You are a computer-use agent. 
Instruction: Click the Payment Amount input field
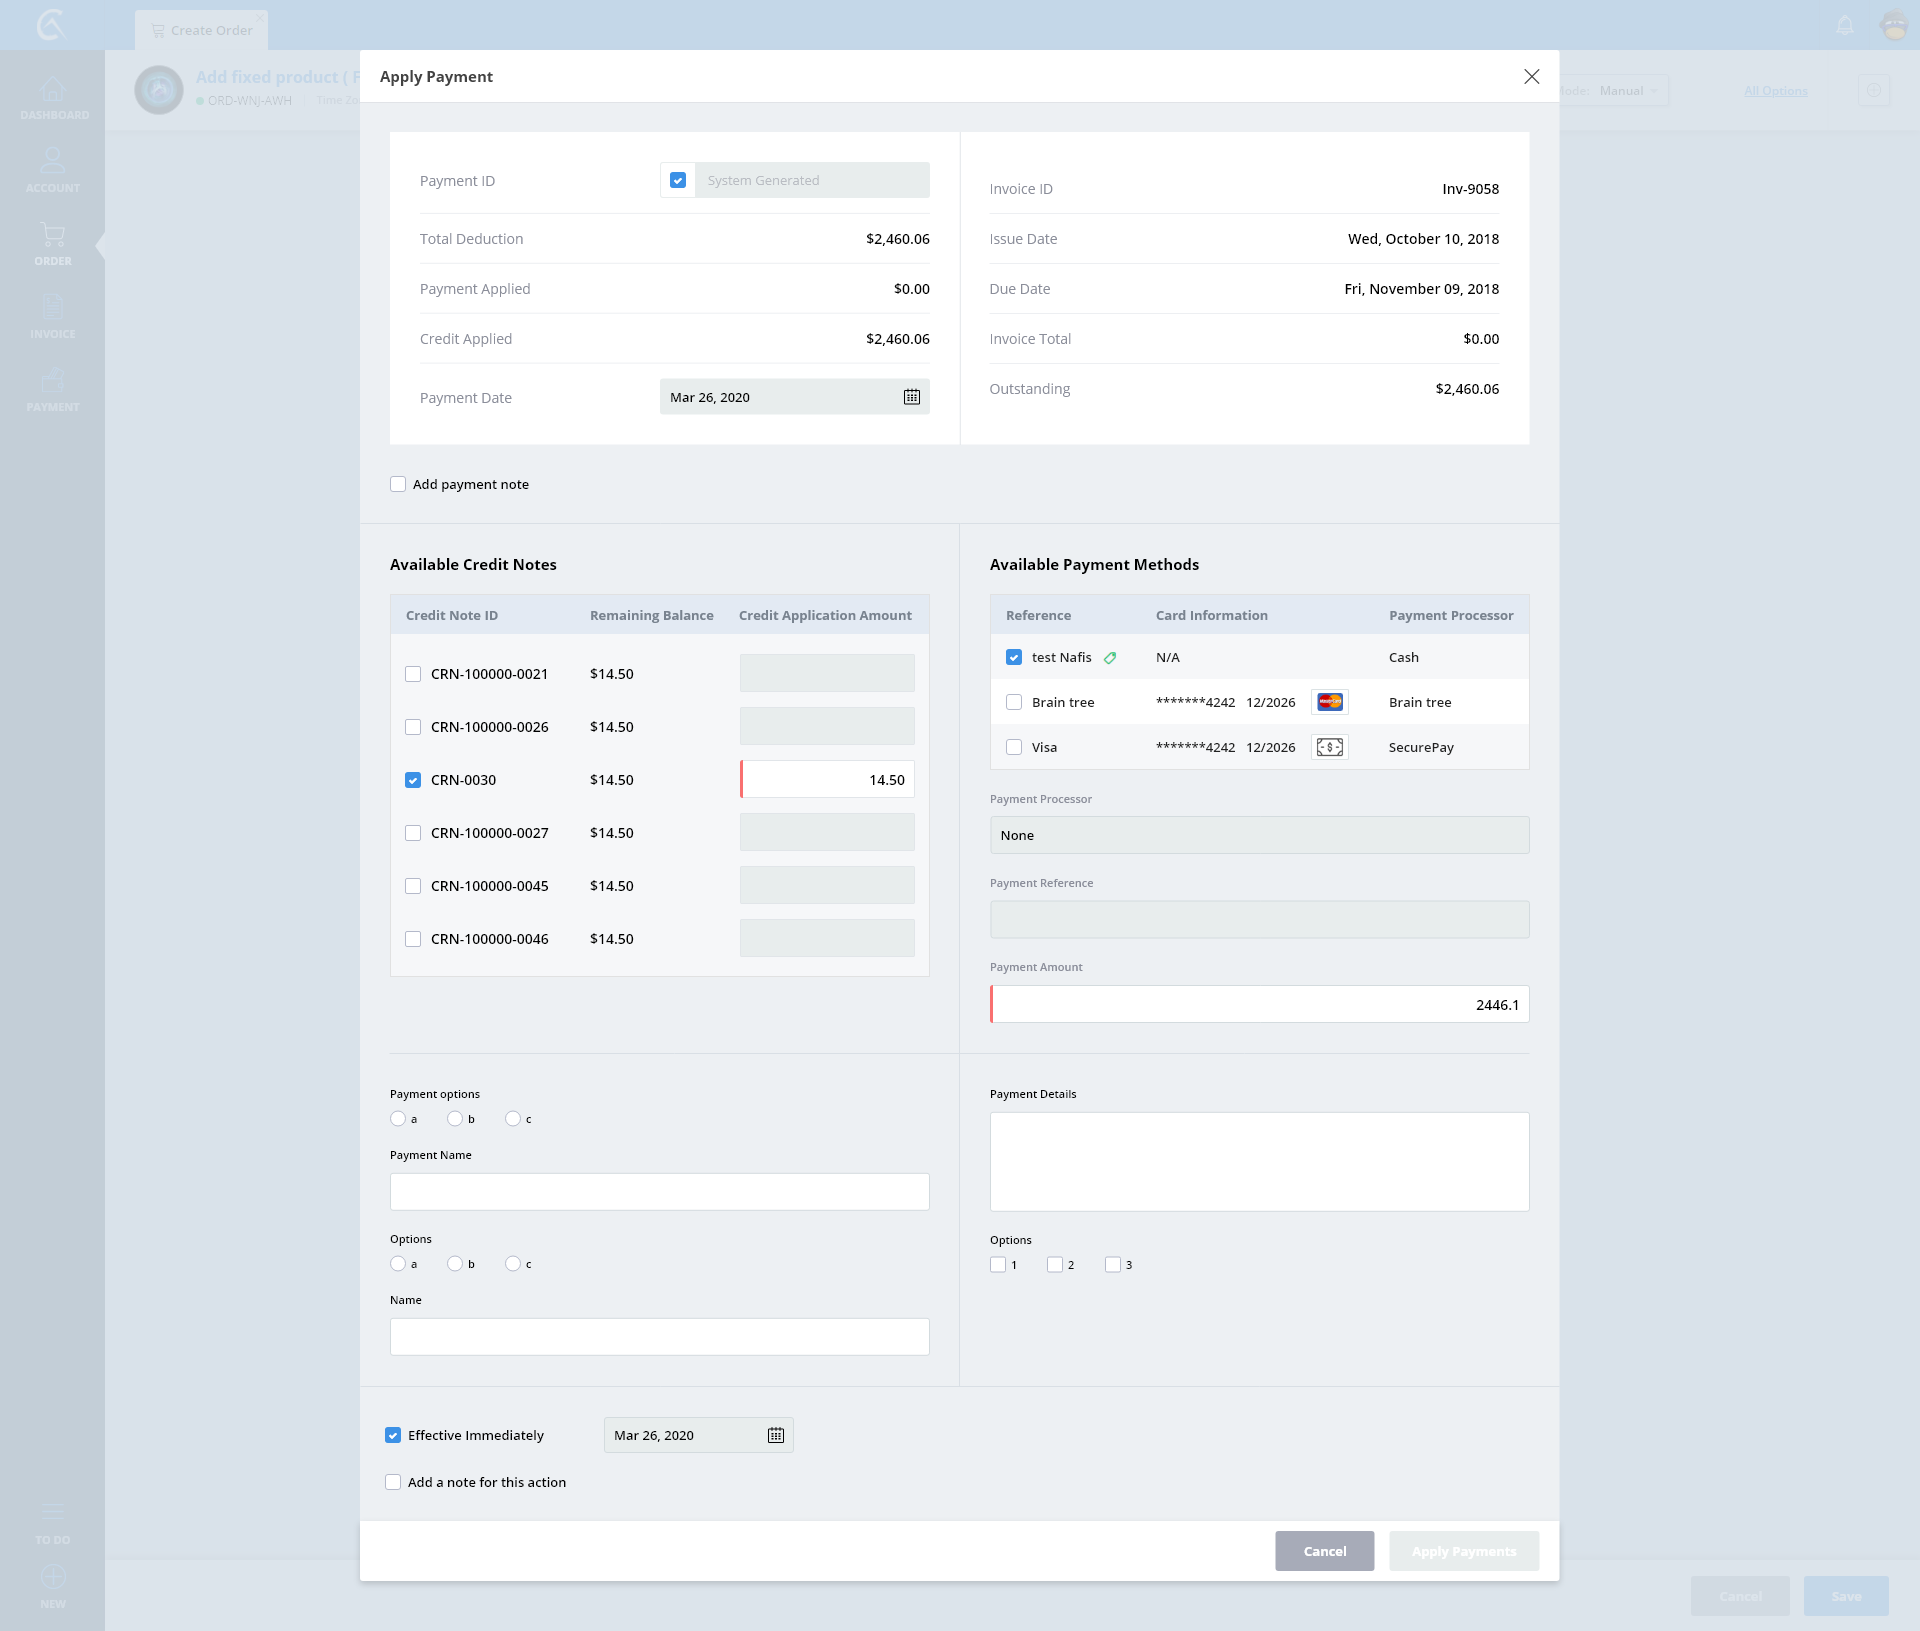(x=1259, y=1005)
